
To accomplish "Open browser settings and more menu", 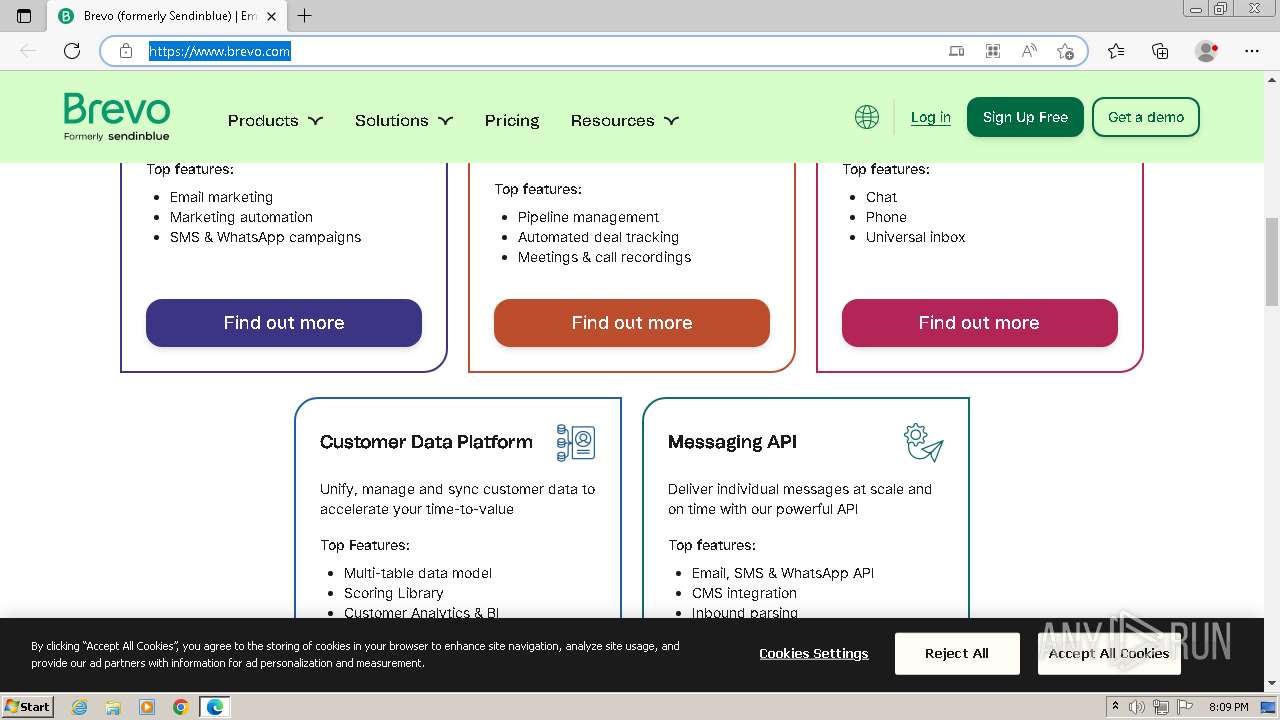I will (1252, 51).
